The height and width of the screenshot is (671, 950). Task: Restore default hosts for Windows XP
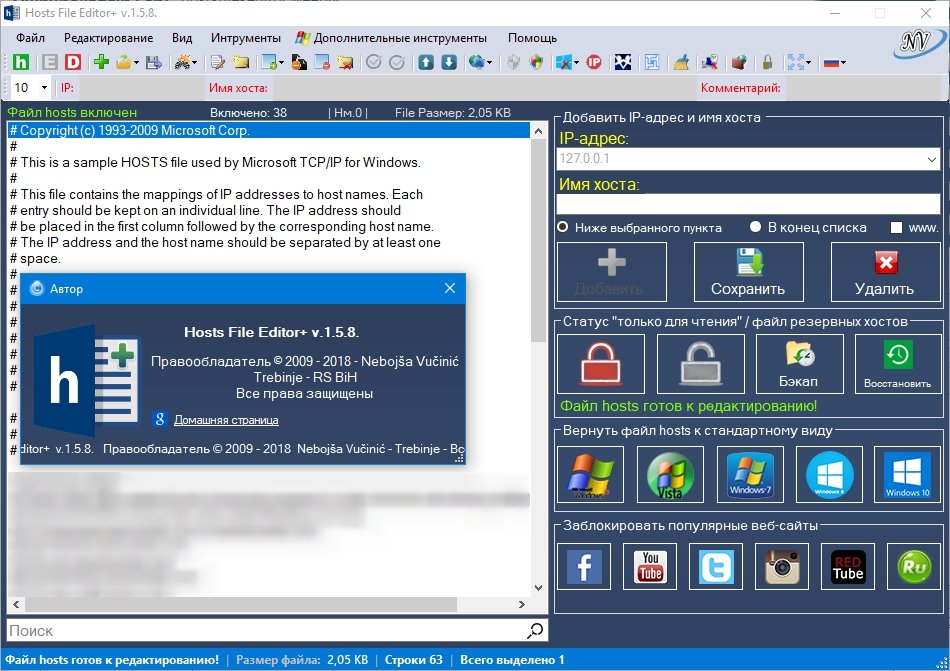pyautogui.click(x=590, y=474)
